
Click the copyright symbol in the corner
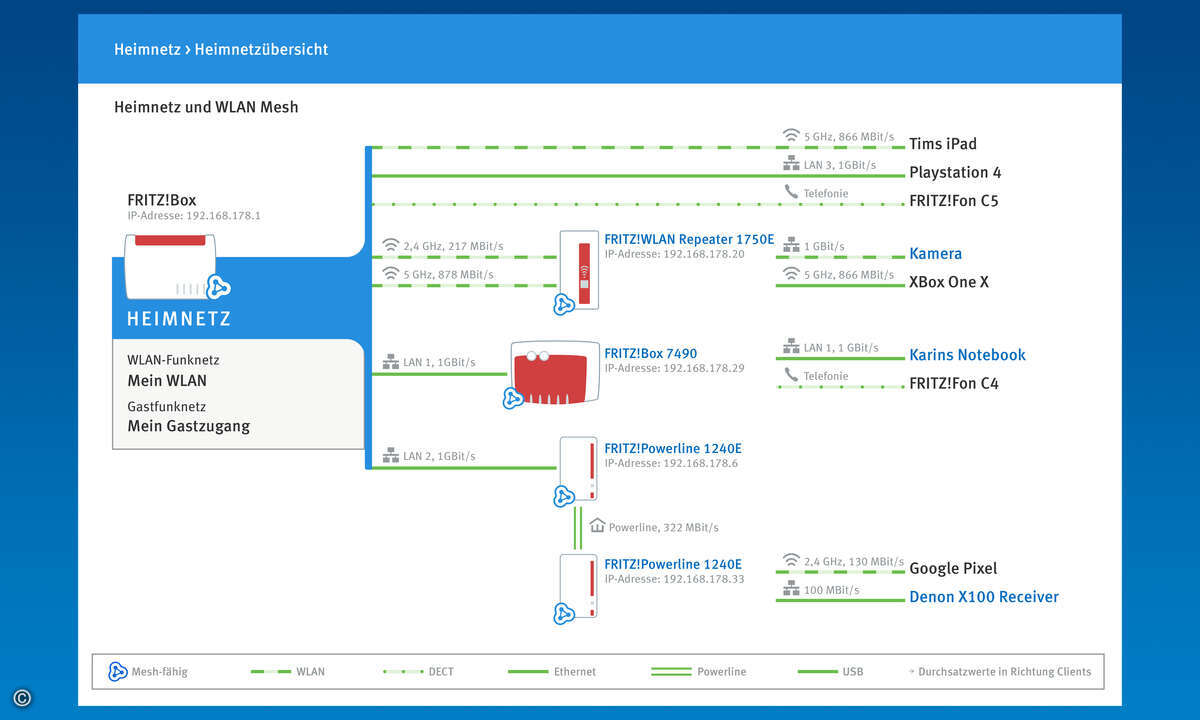tap(22, 698)
